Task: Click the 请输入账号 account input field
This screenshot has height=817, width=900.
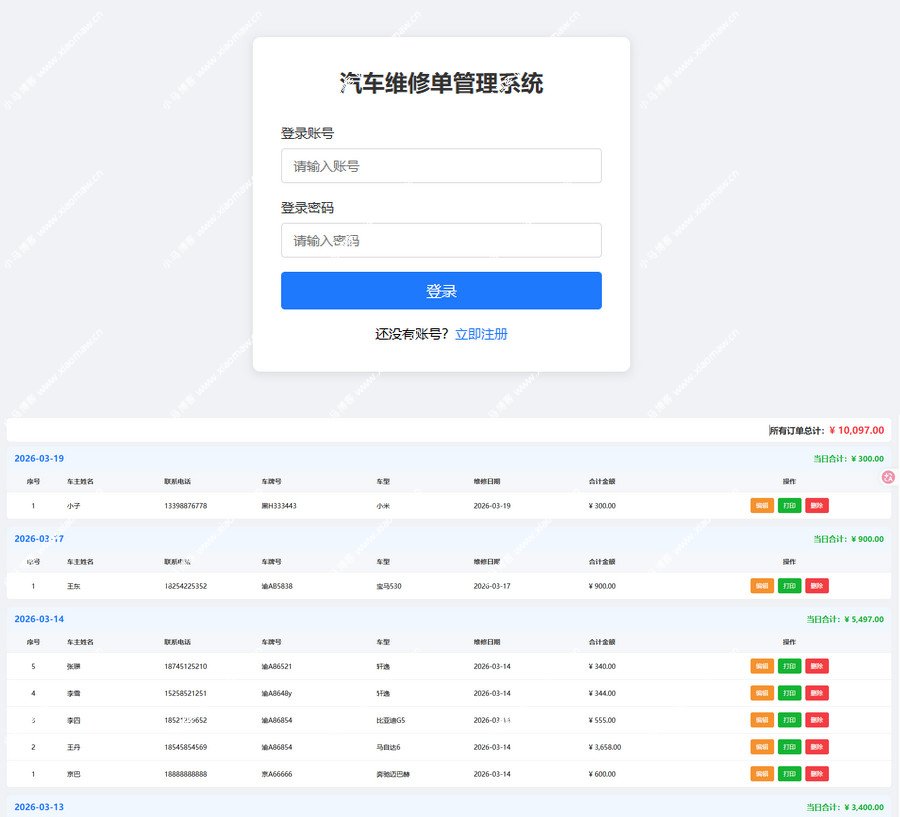Action: click(441, 165)
